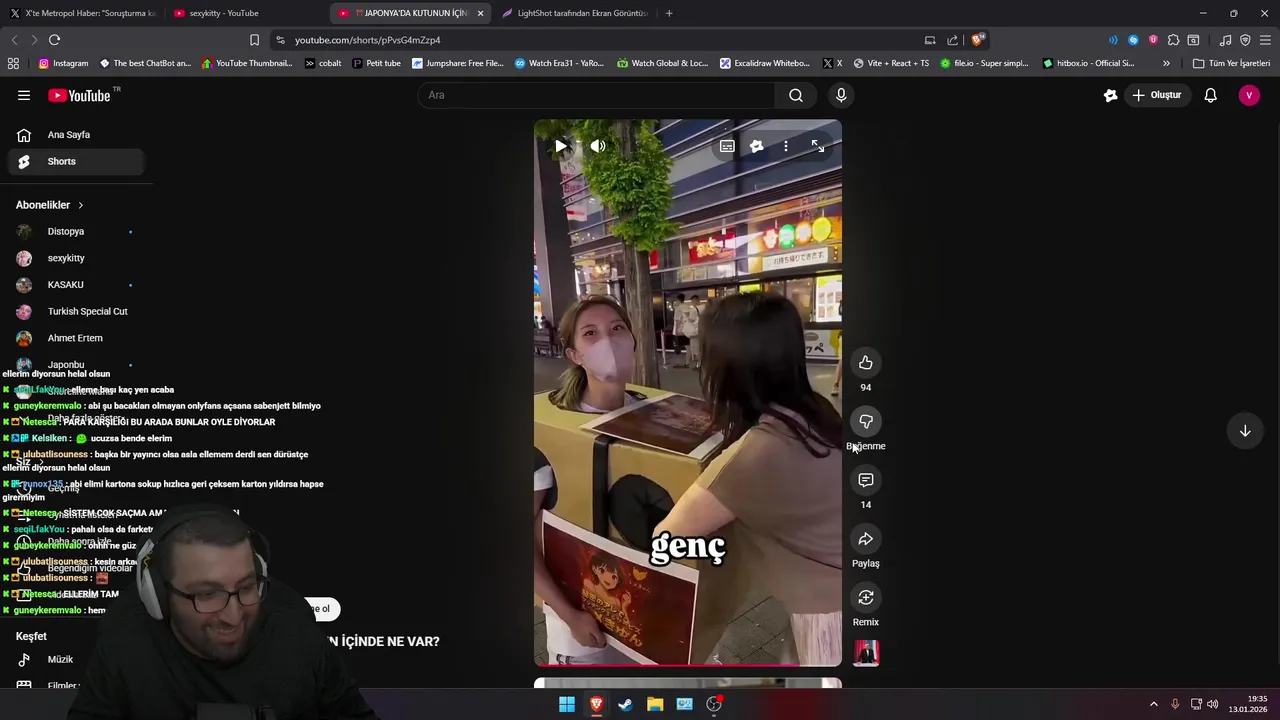Image resolution: width=1280 pixels, height=720 pixels.
Task: Open the cobalt bookmark
Action: (323, 63)
